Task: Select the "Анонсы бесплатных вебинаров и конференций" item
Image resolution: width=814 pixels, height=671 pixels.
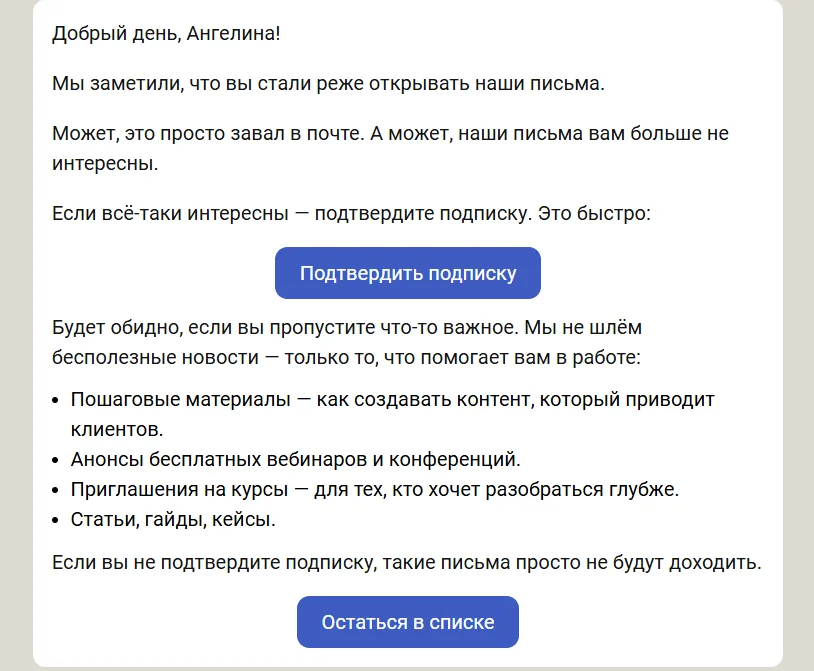Action: [x=296, y=460]
